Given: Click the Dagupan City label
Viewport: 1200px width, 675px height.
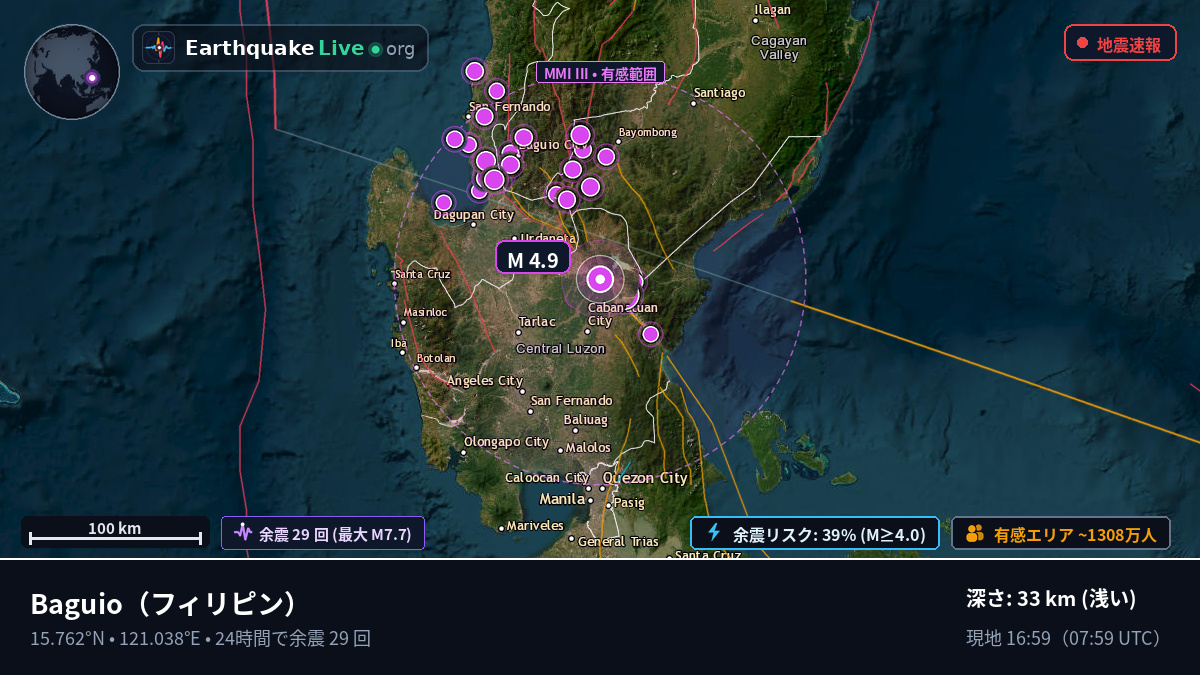Looking at the screenshot, I should point(474,215).
